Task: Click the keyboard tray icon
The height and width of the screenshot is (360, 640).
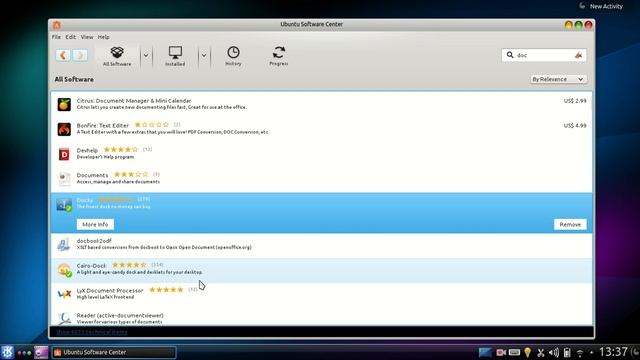Action: point(514,352)
